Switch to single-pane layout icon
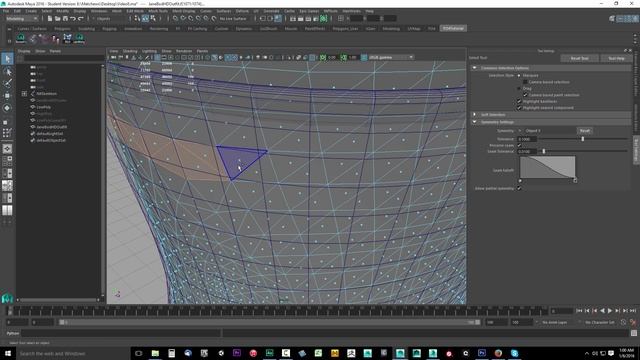 coord(7,149)
